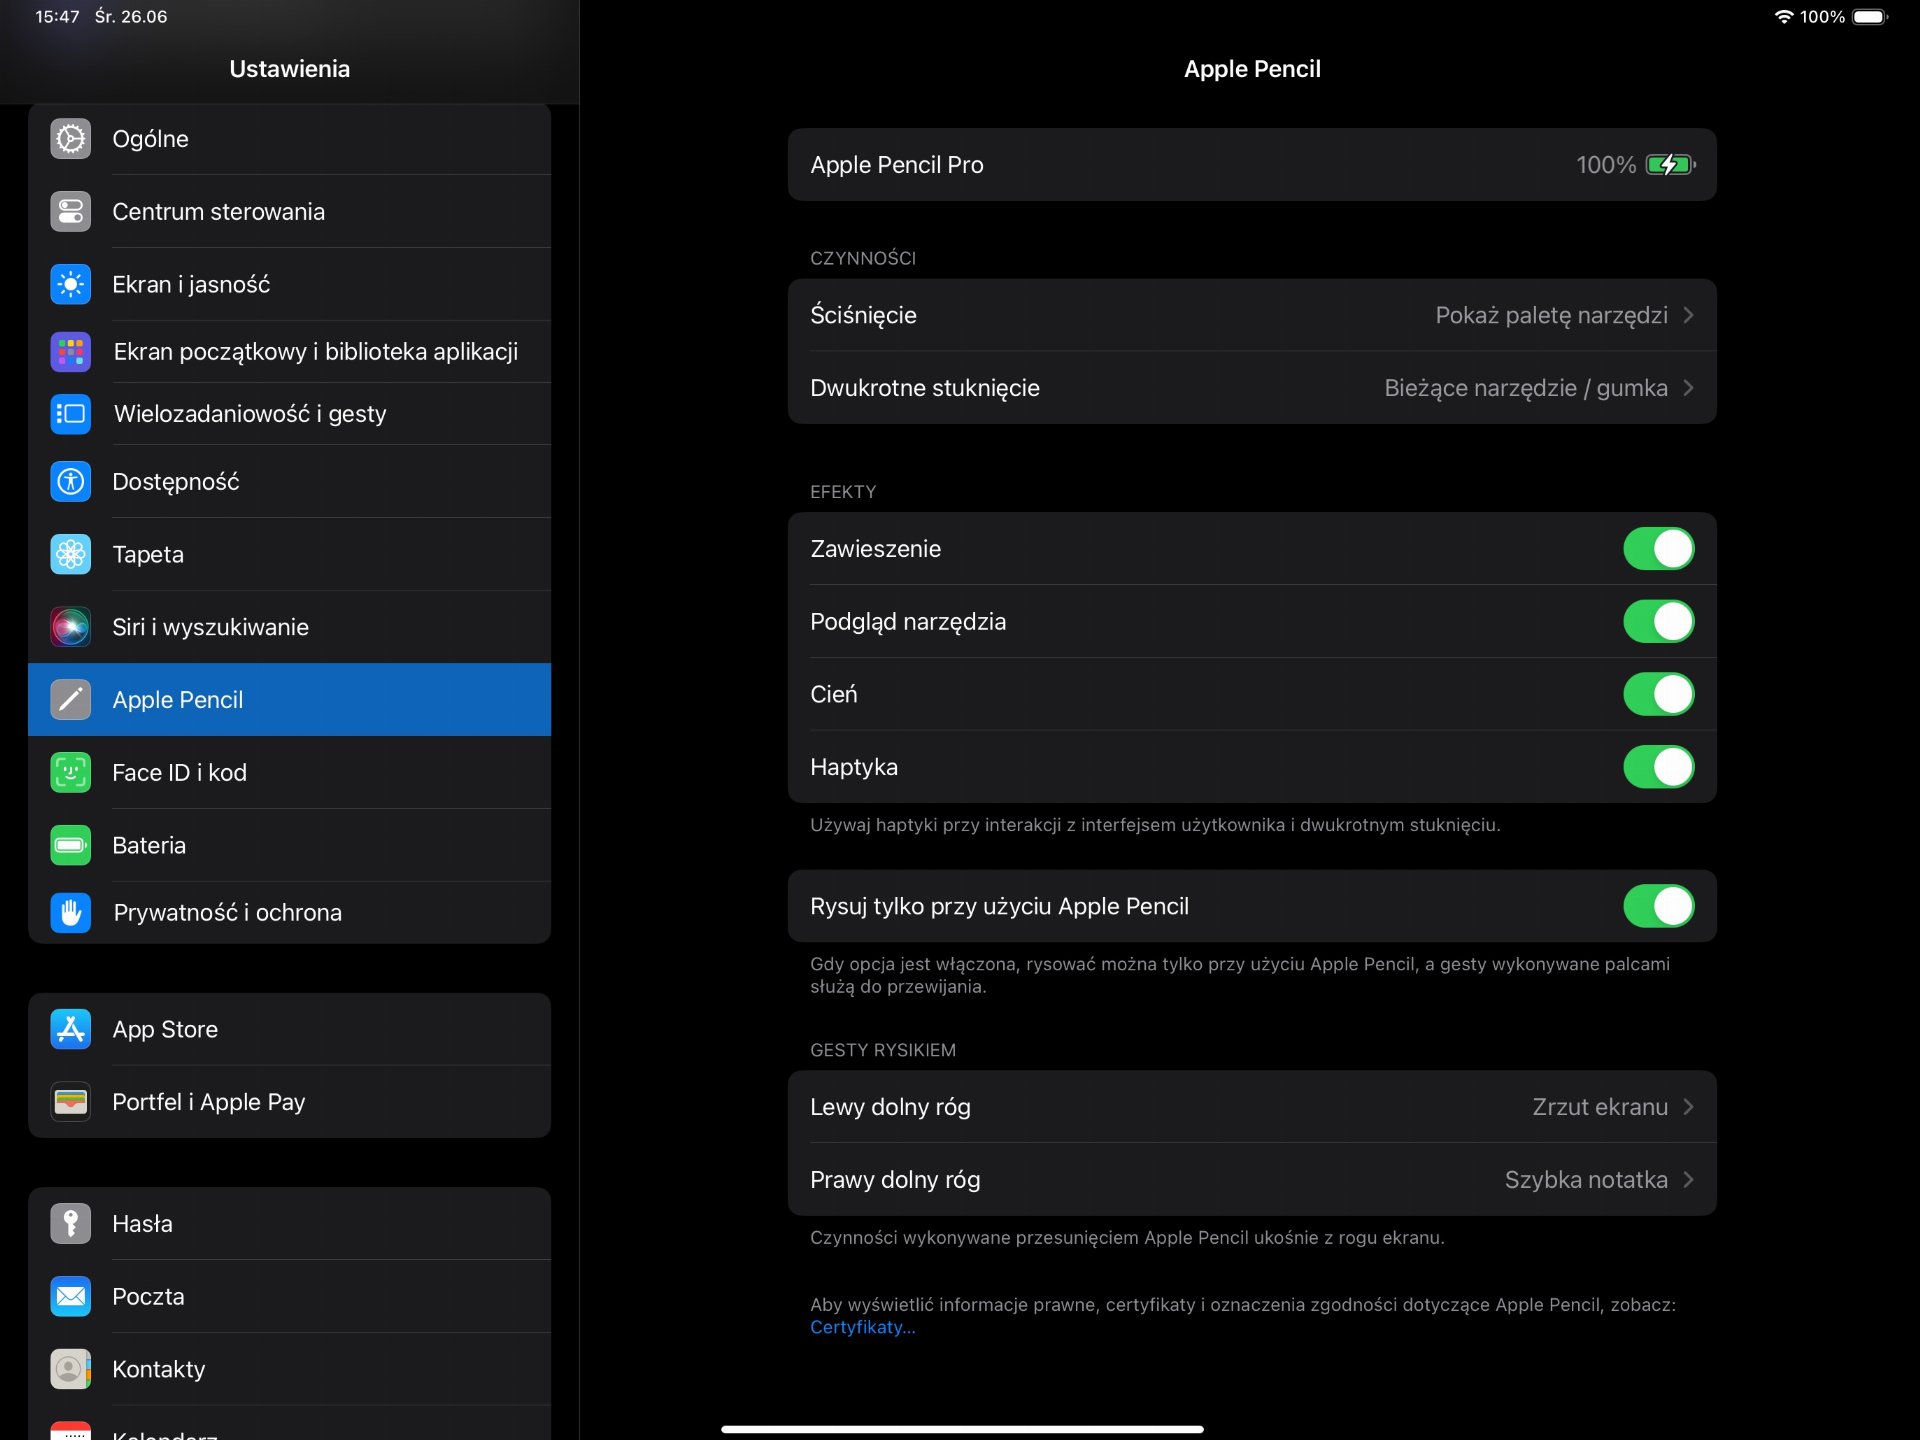Tap the Kontakty icon
The image size is (1920, 1440).
(70, 1369)
